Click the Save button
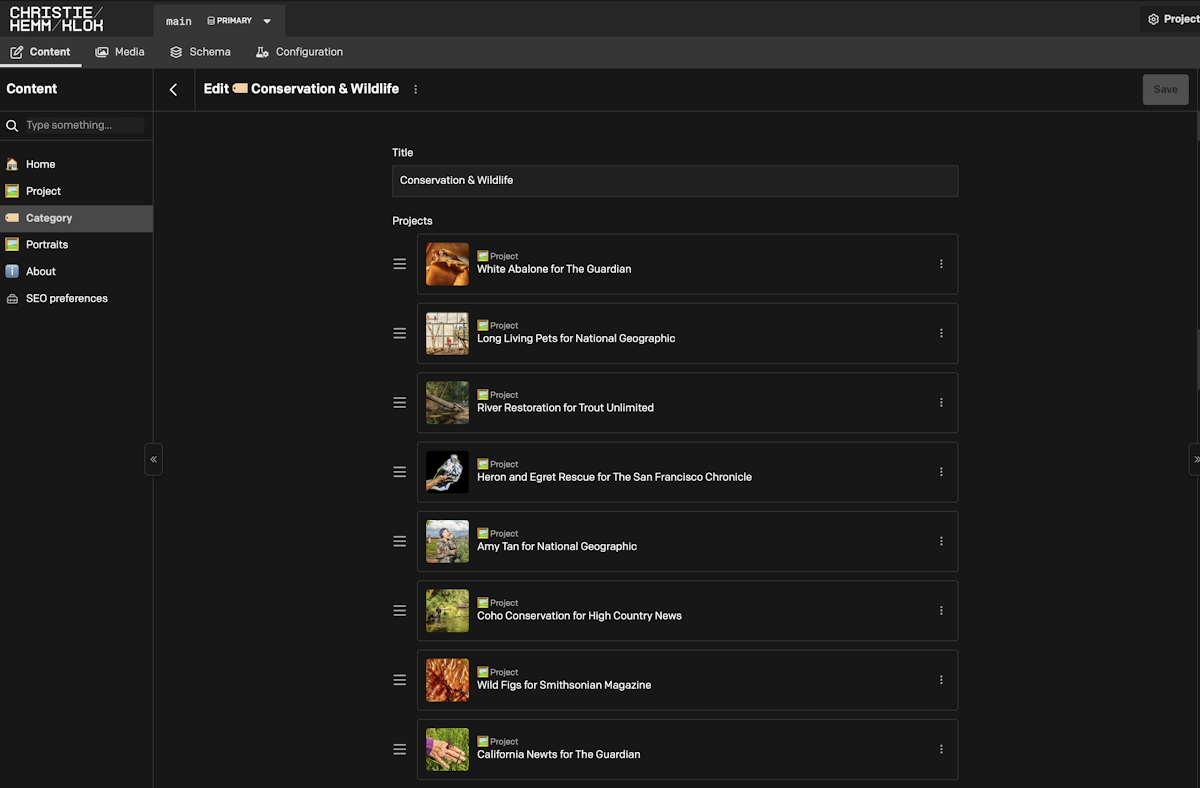Viewport: 1200px width, 788px height. coord(1166,89)
